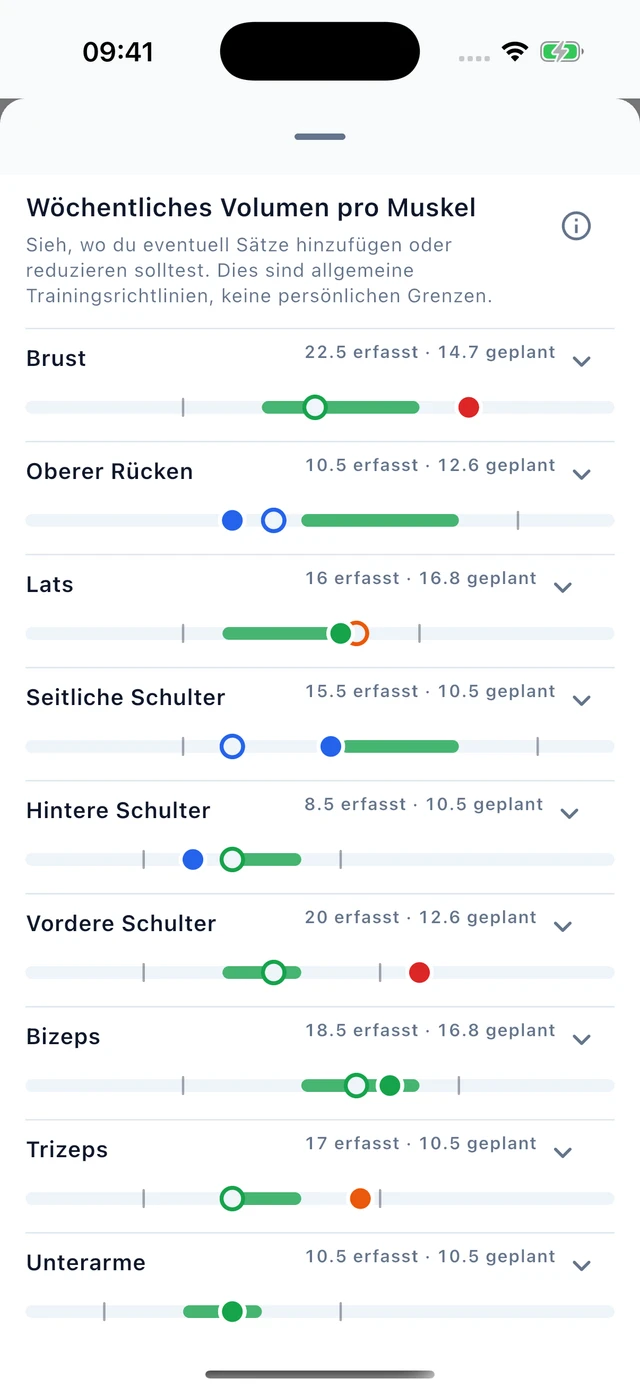The width and height of the screenshot is (640, 1391).
Task: Select the Seitliche Schulter muscle label
Action: tap(126, 697)
